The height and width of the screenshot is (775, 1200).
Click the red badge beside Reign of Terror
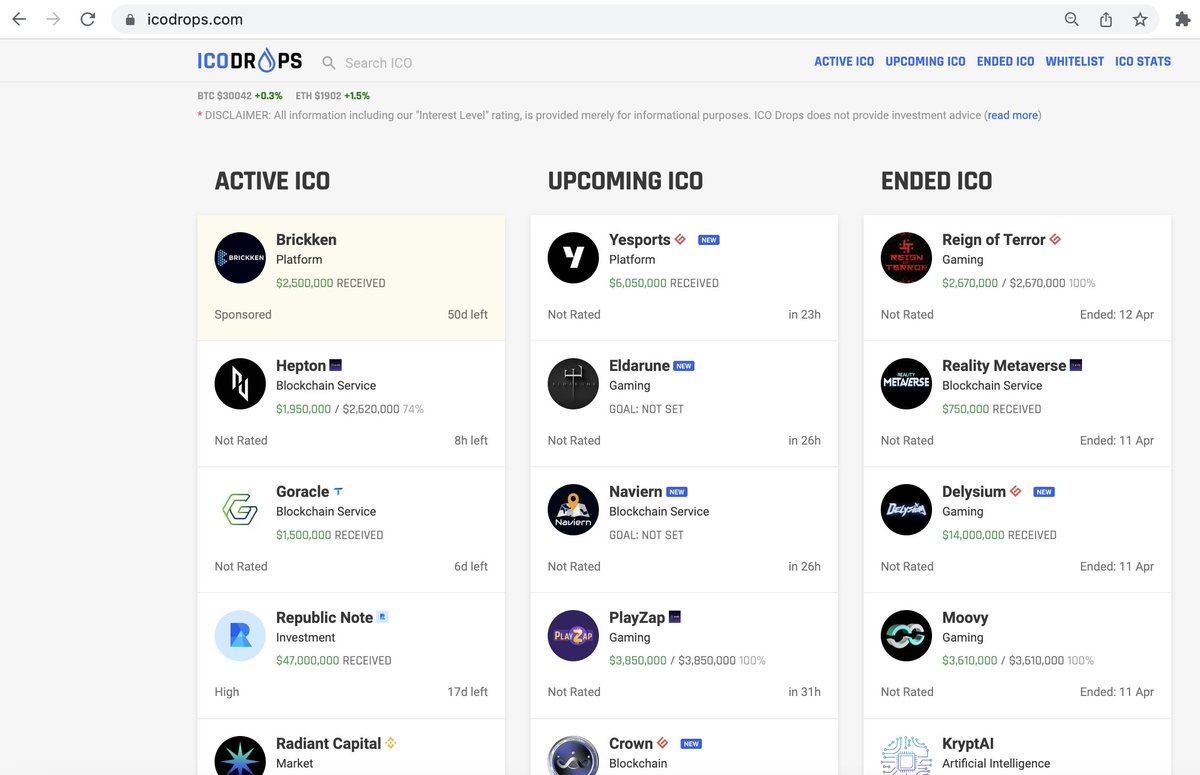[1055, 240]
